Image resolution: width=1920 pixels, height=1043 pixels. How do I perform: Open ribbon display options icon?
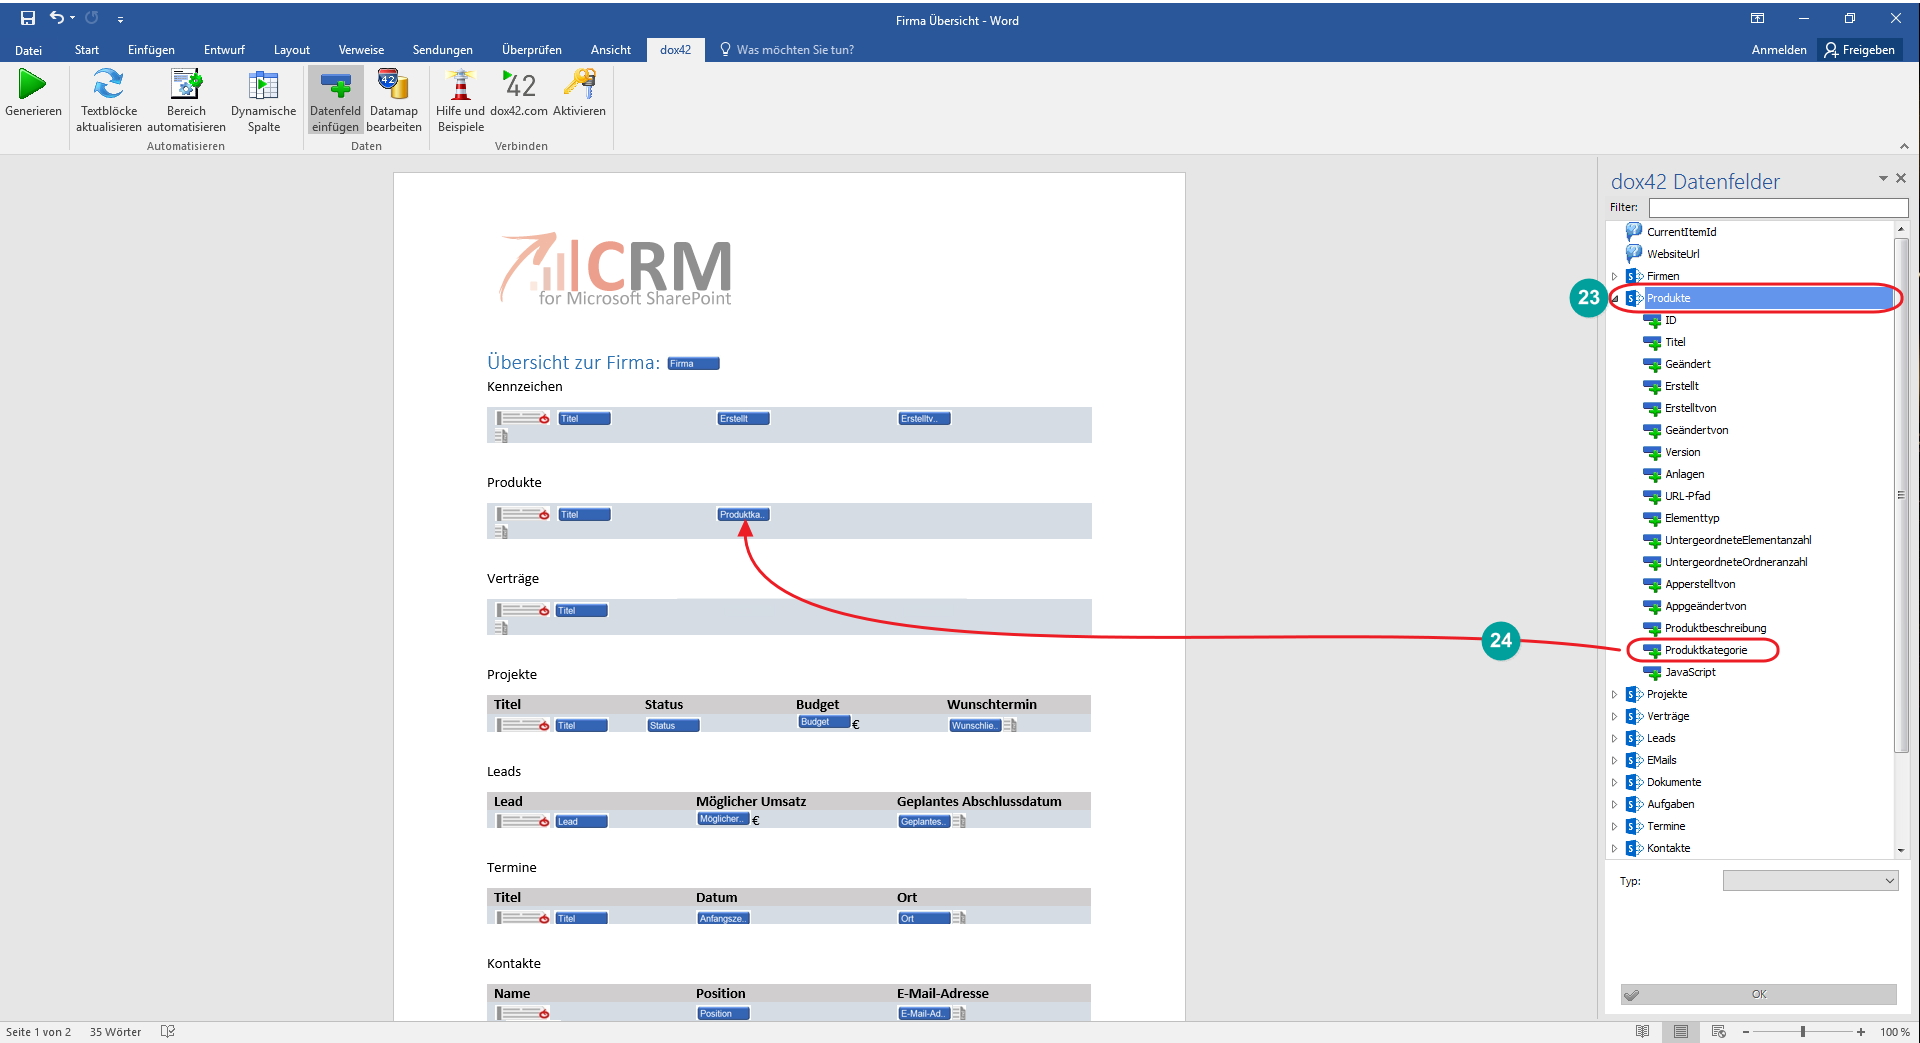(1757, 18)
